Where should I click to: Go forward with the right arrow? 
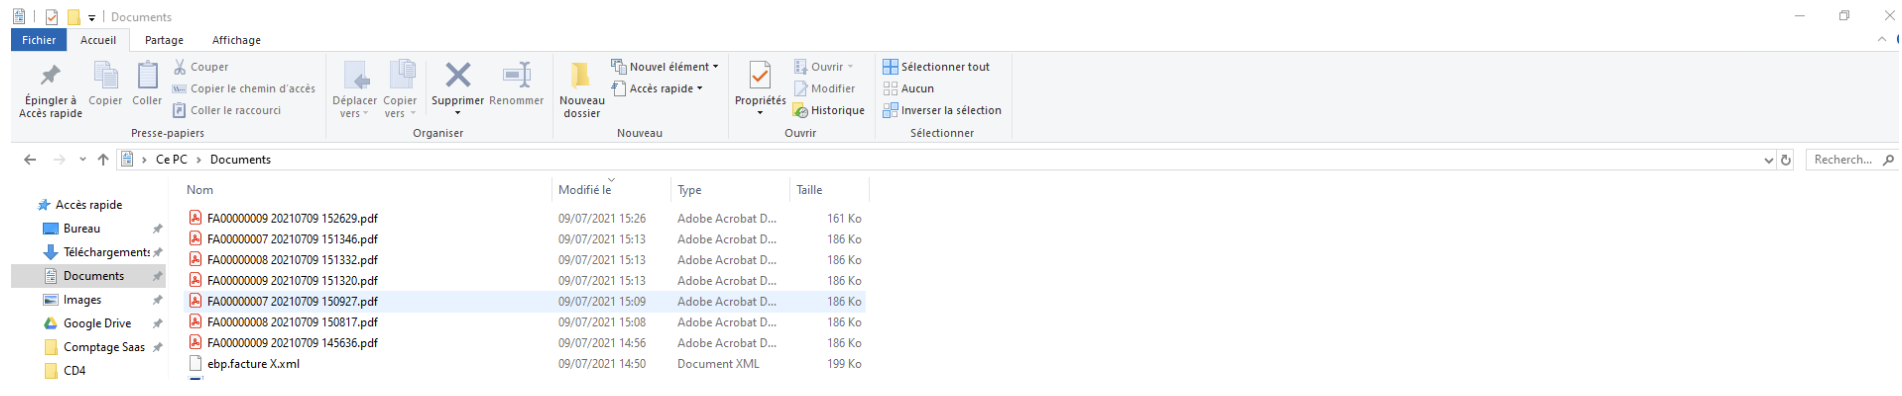pyautogui.click(x=59, y=160)
